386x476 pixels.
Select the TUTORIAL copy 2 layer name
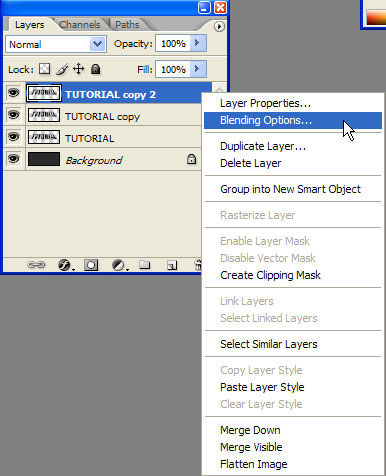click(x=110, y=95)
